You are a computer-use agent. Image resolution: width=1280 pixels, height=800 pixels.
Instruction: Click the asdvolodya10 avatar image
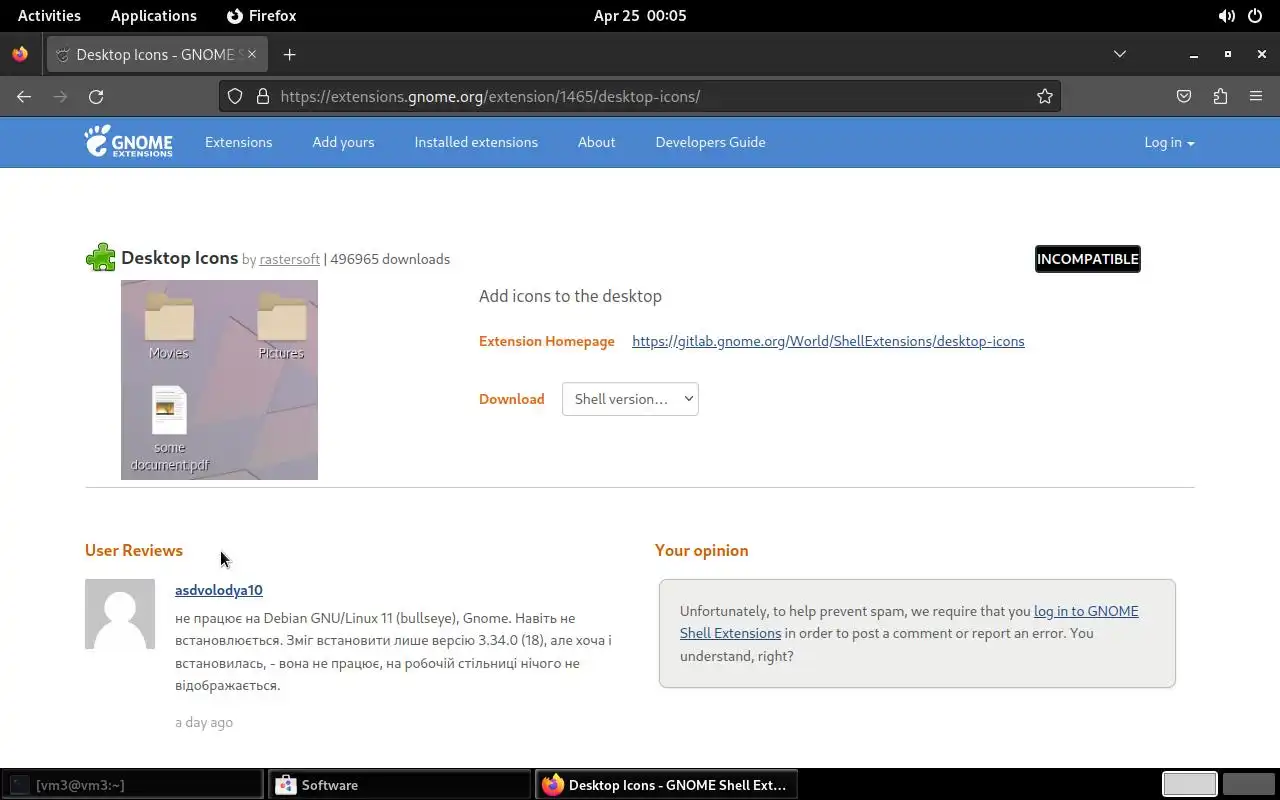tap(120, 614)
